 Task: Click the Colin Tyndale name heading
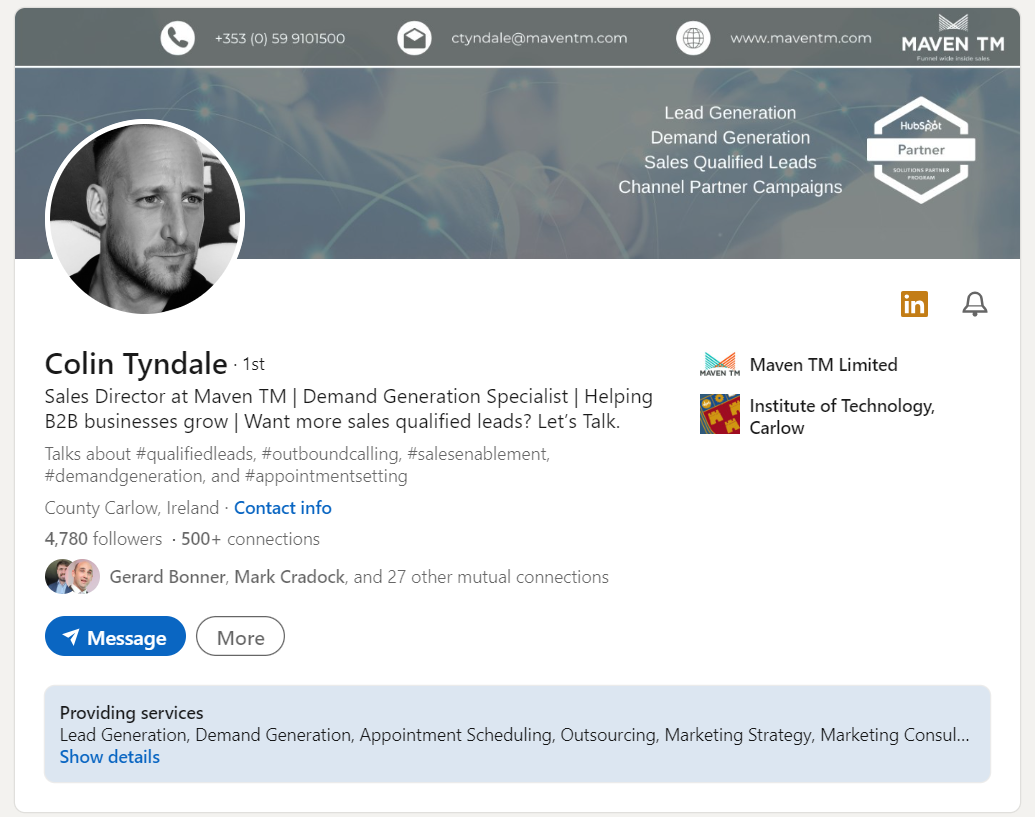[x=136, y=364]
